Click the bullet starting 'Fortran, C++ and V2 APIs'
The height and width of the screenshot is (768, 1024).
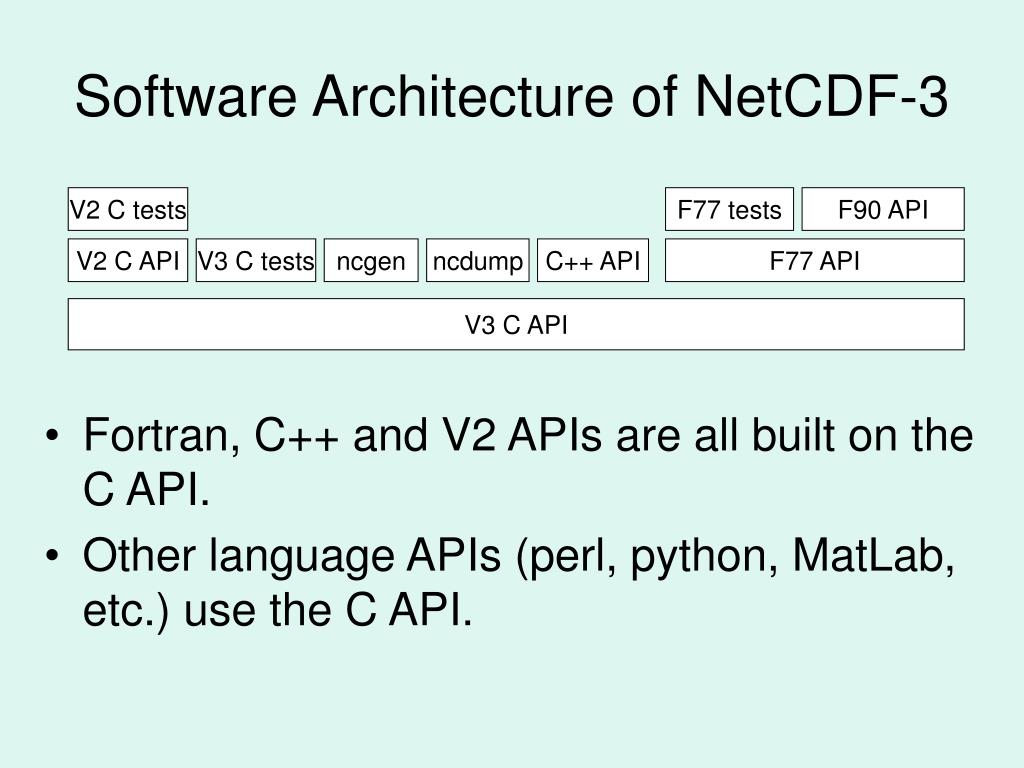pyautogui.click(x=509, y=461)
